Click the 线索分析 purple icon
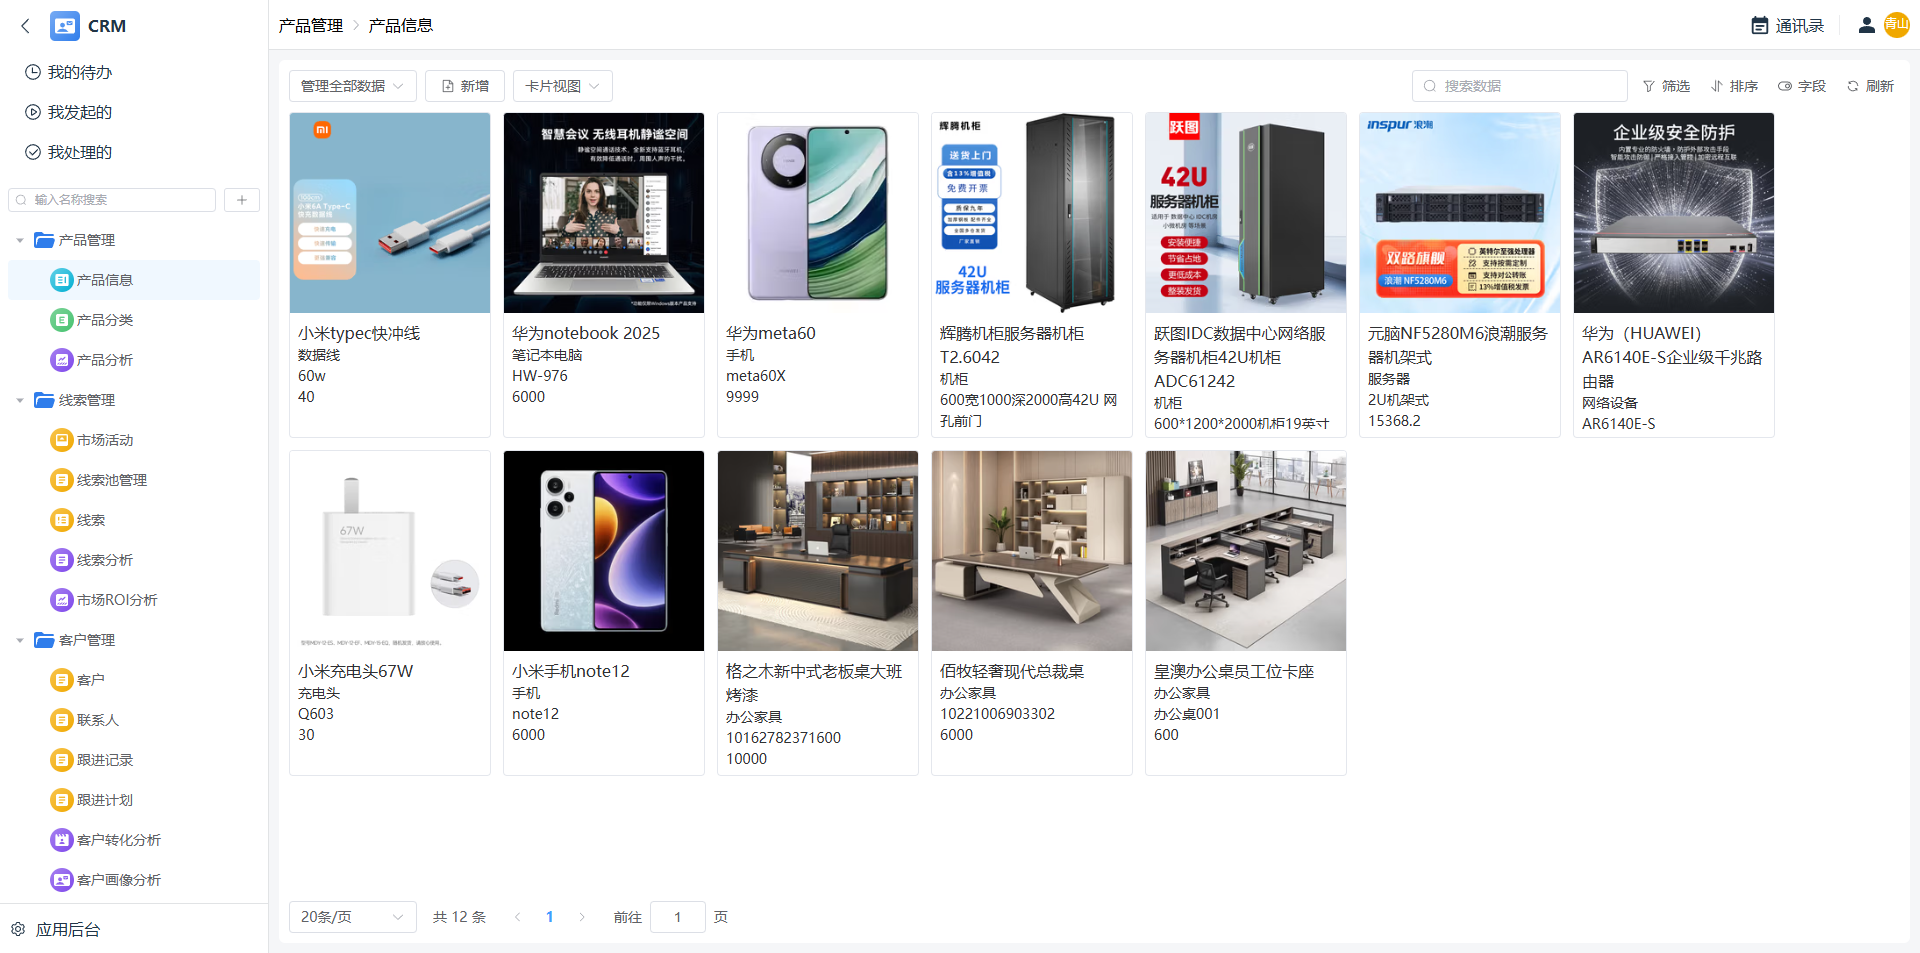Viewport: 1920px width, 953px height. pos(61,560)
